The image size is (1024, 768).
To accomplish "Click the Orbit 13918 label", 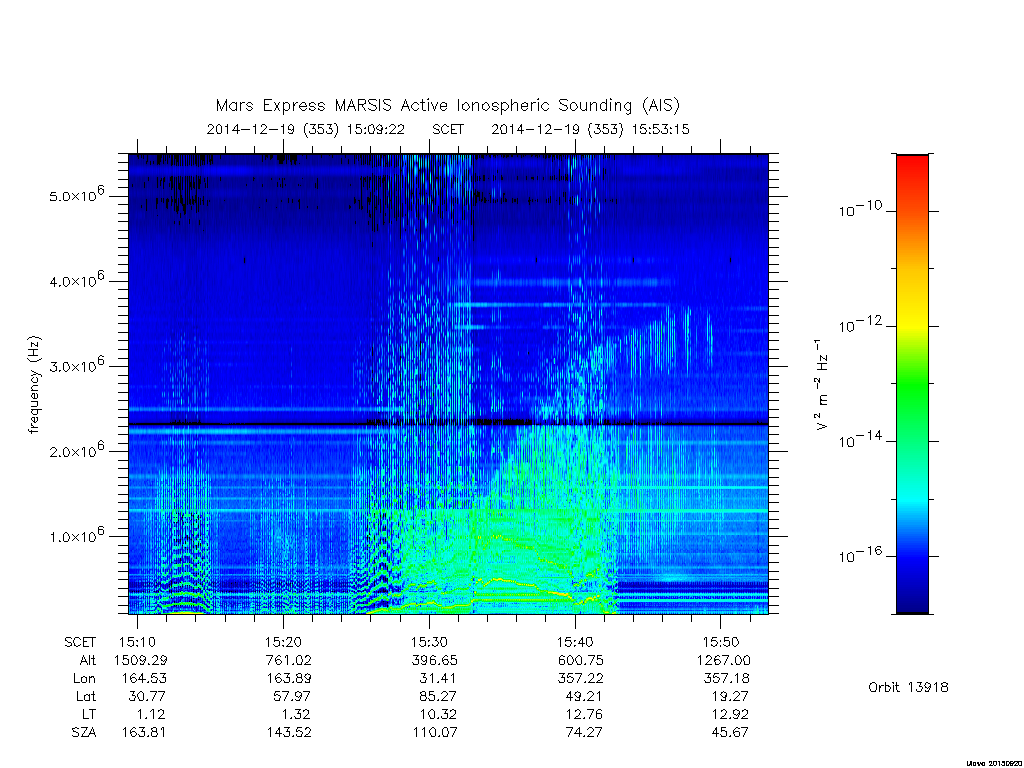I will pos(908,687).
